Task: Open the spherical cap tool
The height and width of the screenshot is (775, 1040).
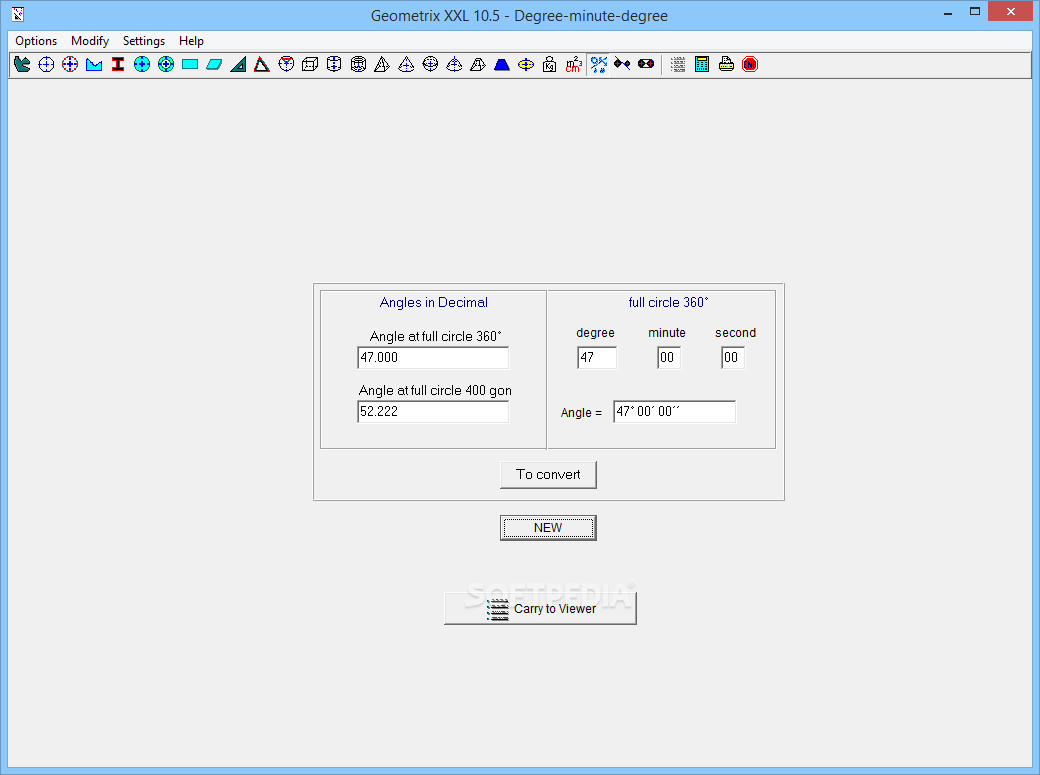Action: coord(454,64)
